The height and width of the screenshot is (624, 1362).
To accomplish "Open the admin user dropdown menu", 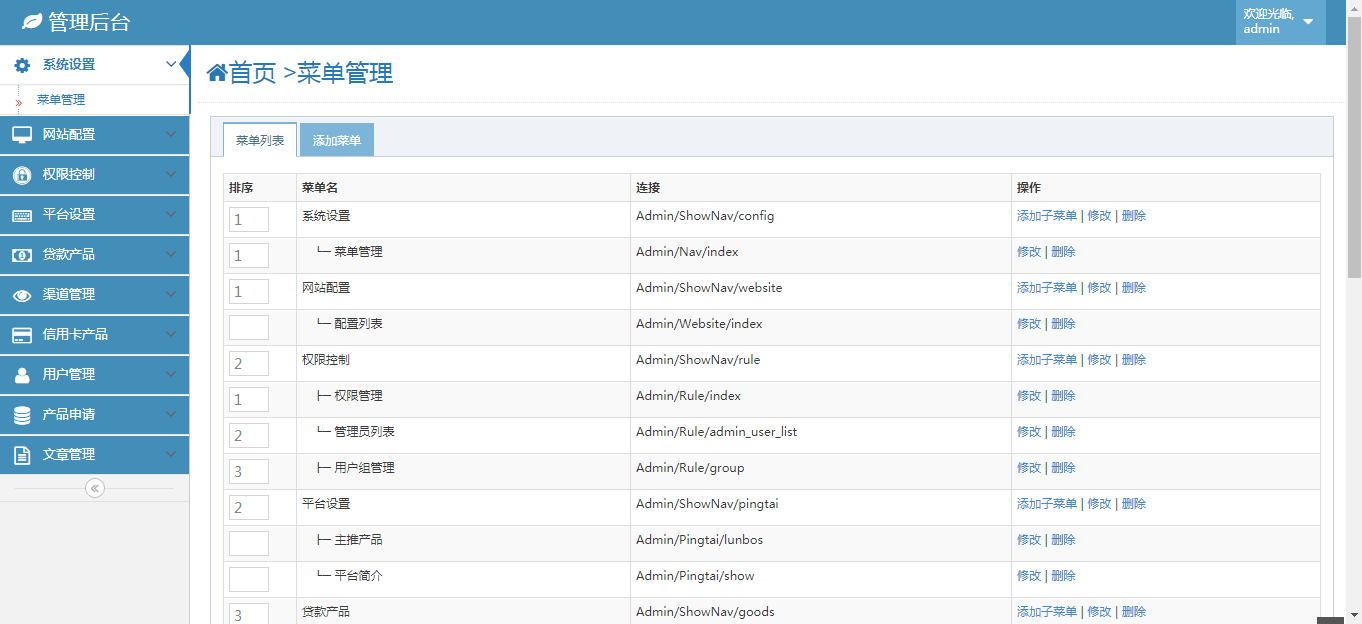I will click(1307, 22).
